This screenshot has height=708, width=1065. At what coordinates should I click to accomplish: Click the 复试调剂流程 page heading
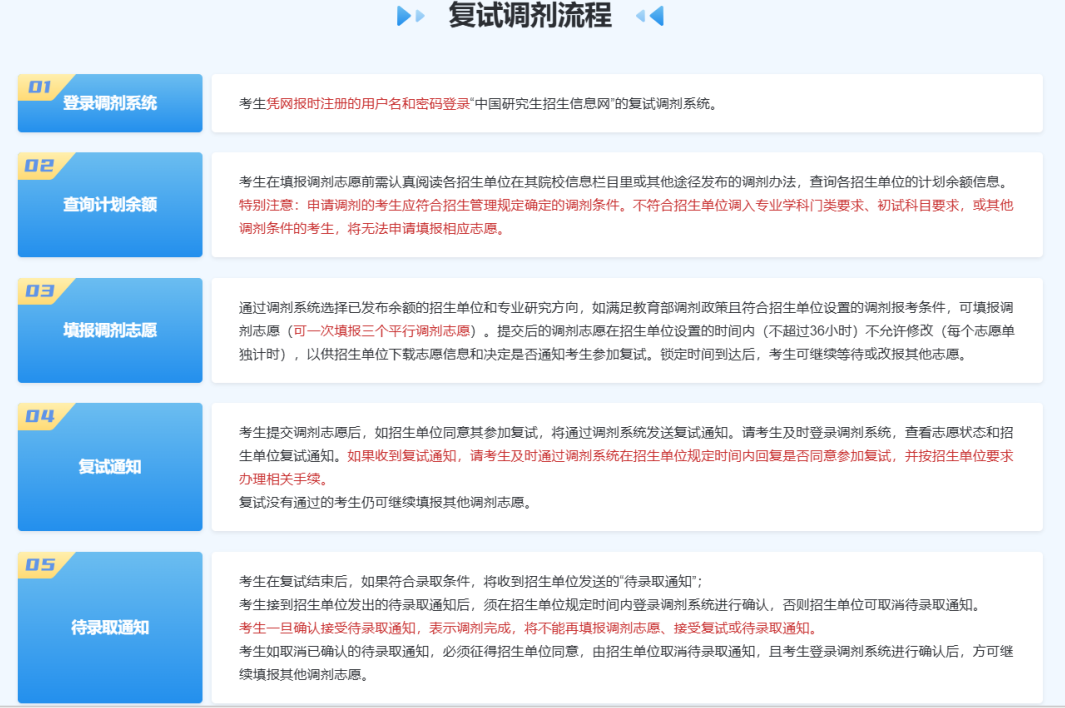pyautogui.click(x=530, y=16)
